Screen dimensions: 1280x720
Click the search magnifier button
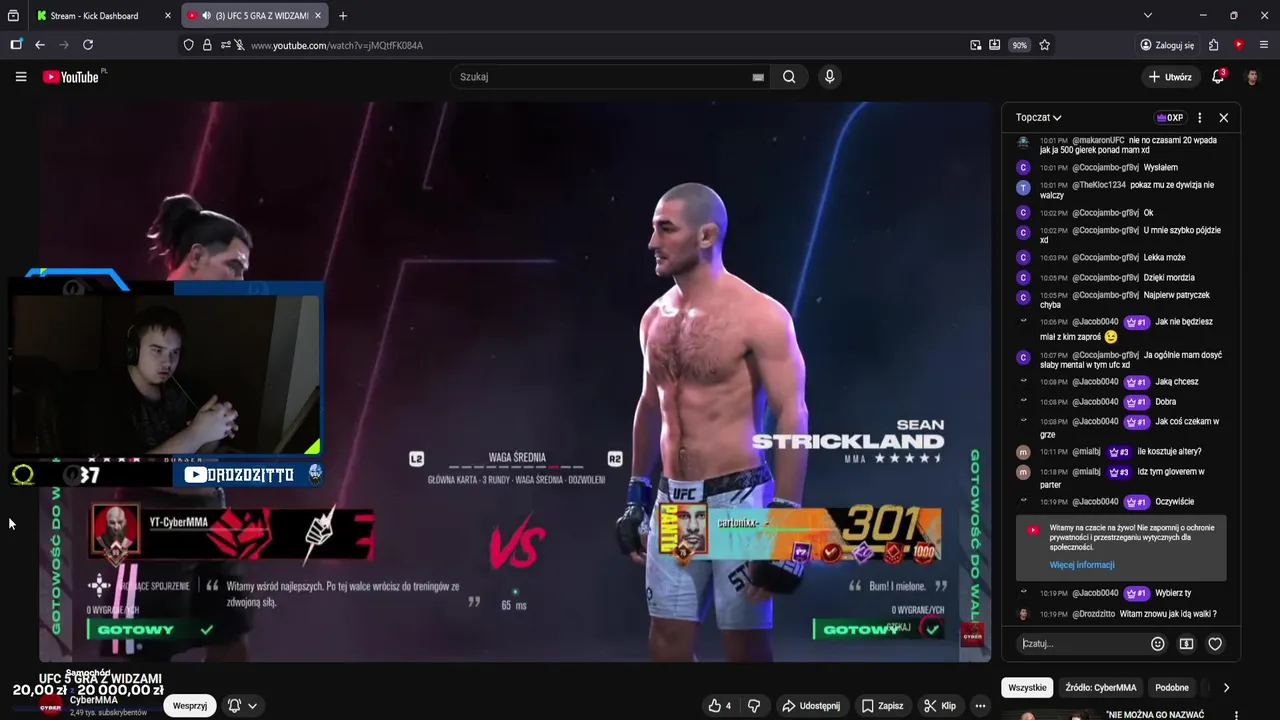[x=789, y=77]
